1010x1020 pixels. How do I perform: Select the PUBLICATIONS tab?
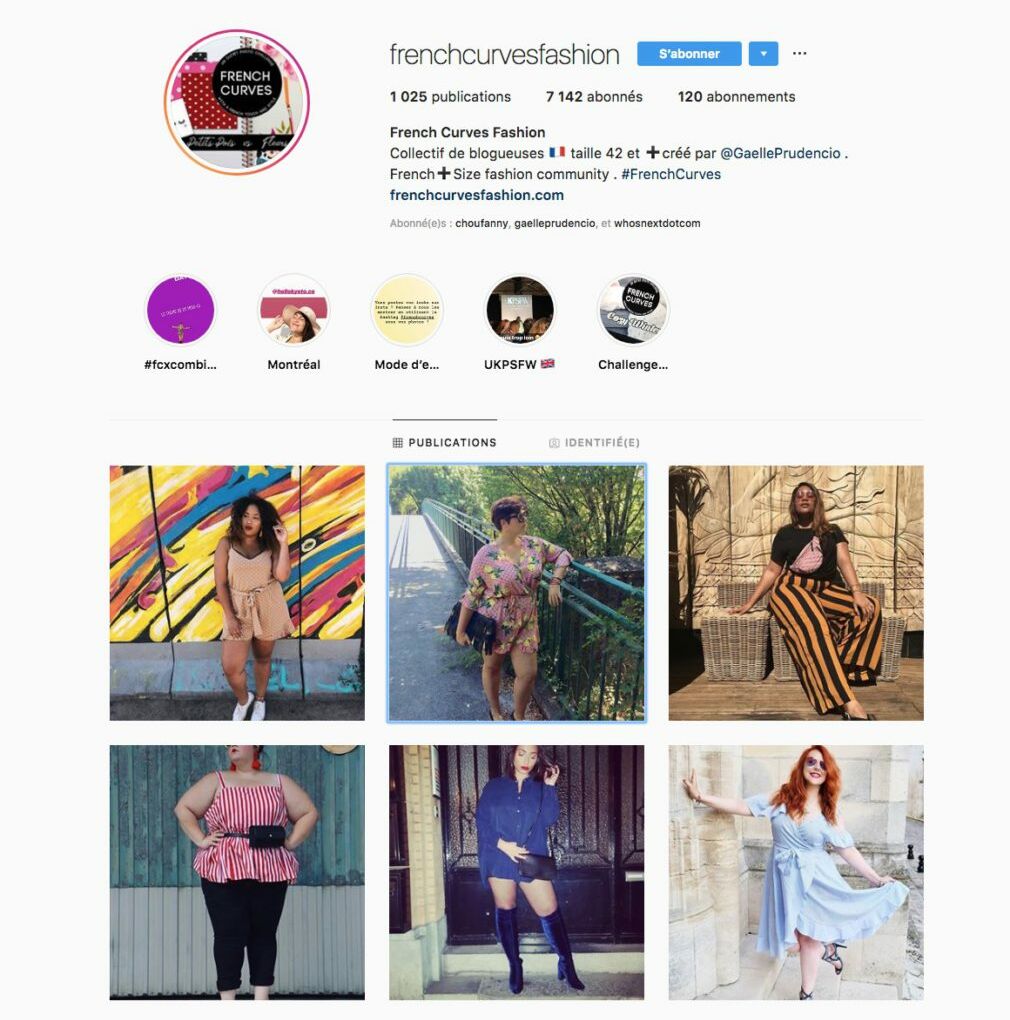coord(445,443)
